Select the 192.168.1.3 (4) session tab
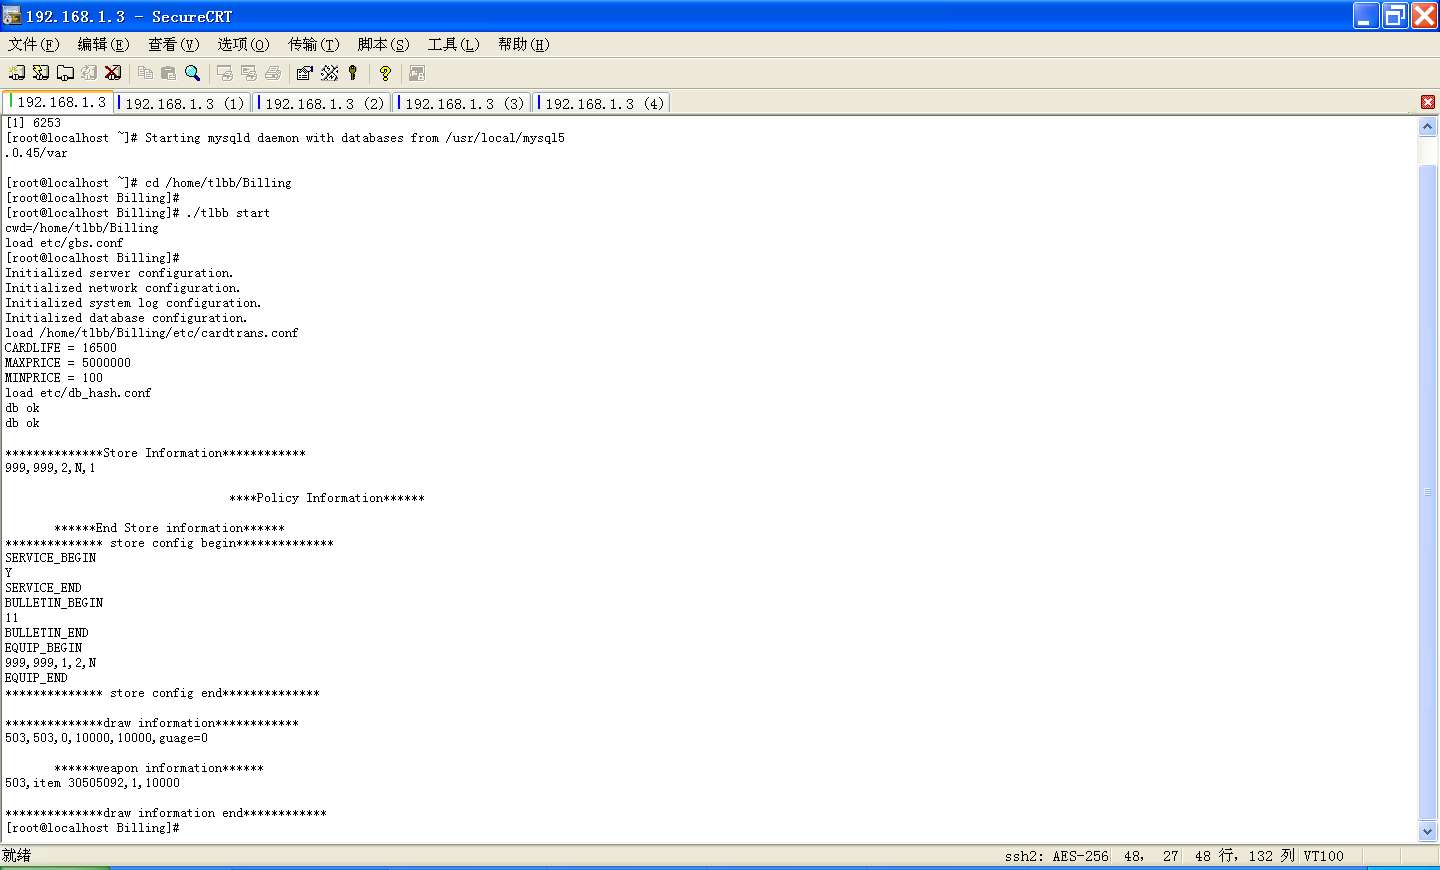This screenshot has height=870, width=1440. pyautogui.click(x=604, y=103)
